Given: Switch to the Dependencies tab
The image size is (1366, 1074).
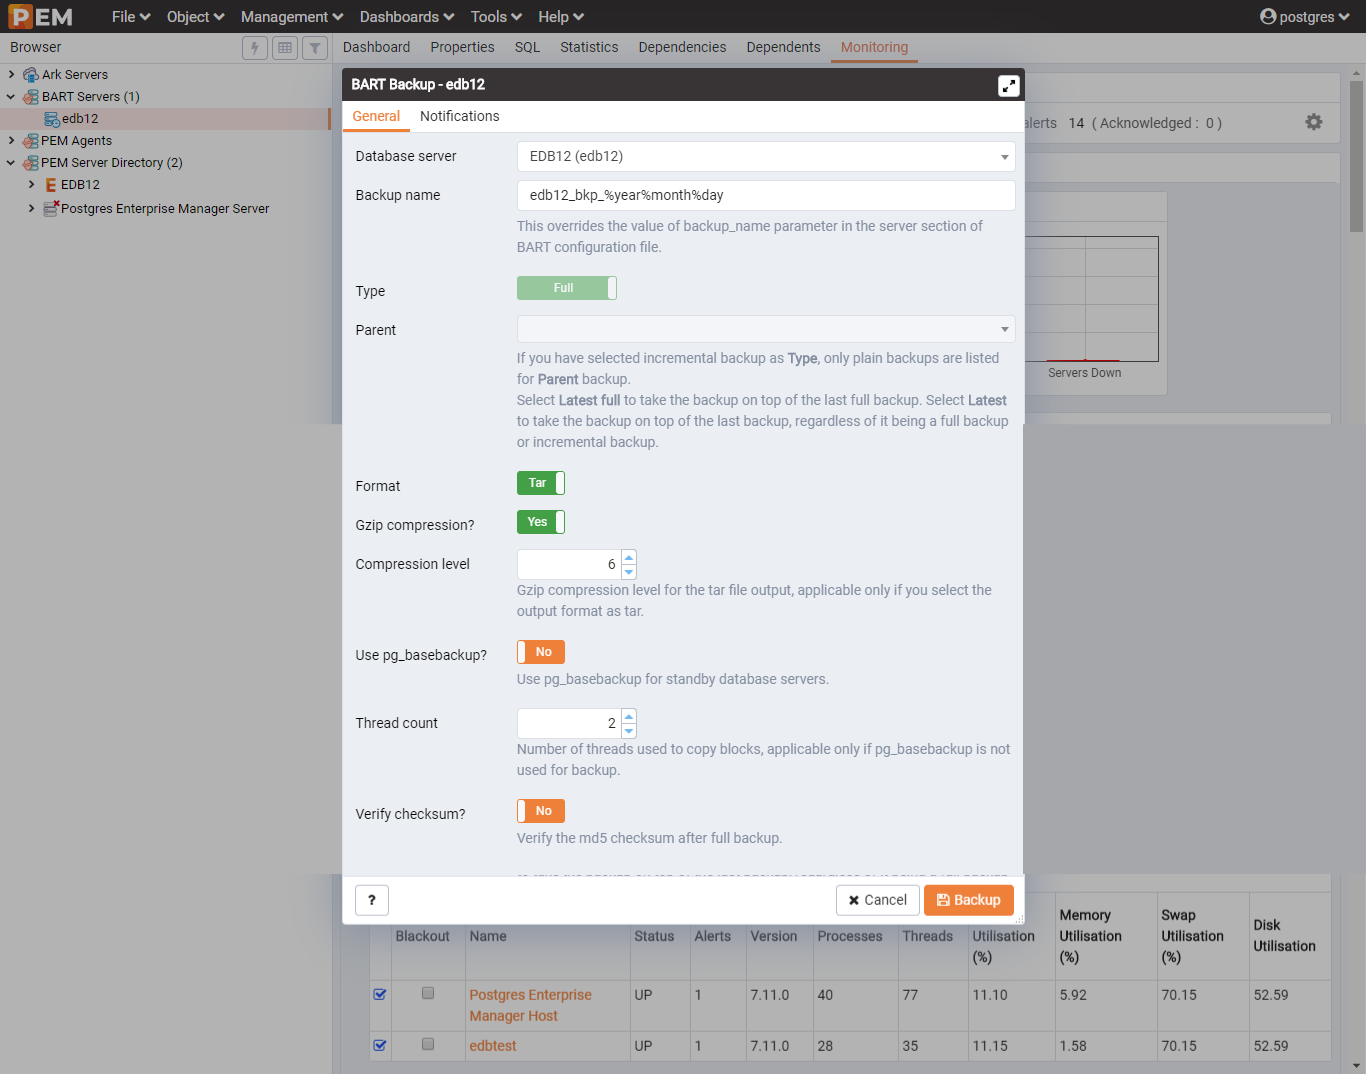Looking at the screenshot, I should click(682, 47).
